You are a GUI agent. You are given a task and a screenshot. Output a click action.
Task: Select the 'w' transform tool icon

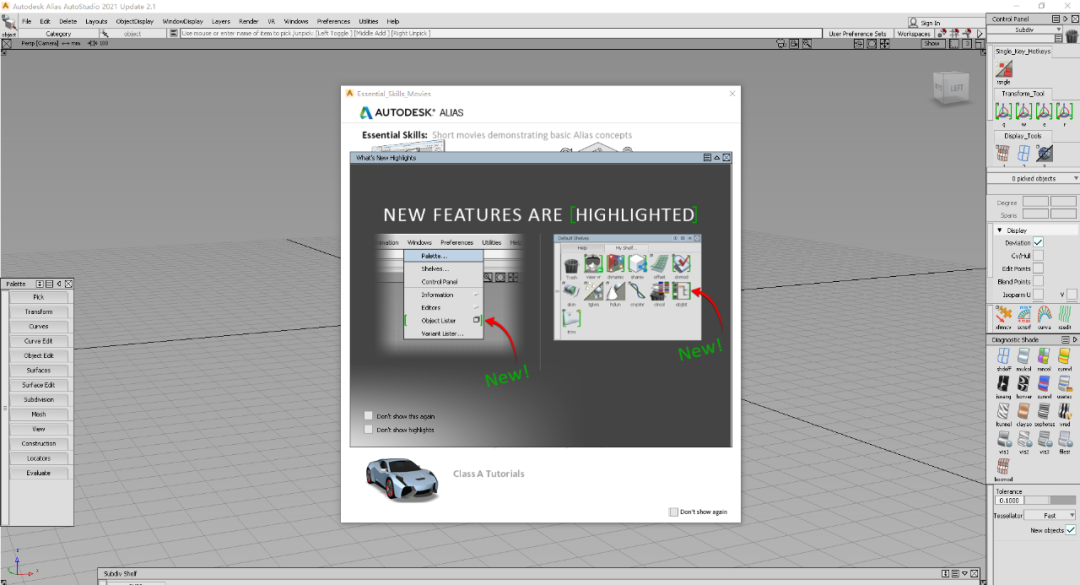point(1024,111)
